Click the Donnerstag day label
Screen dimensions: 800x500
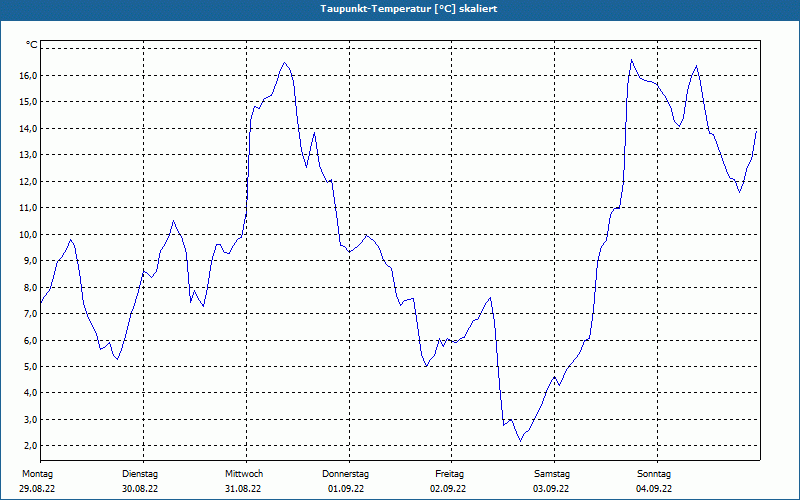point(345,474)
